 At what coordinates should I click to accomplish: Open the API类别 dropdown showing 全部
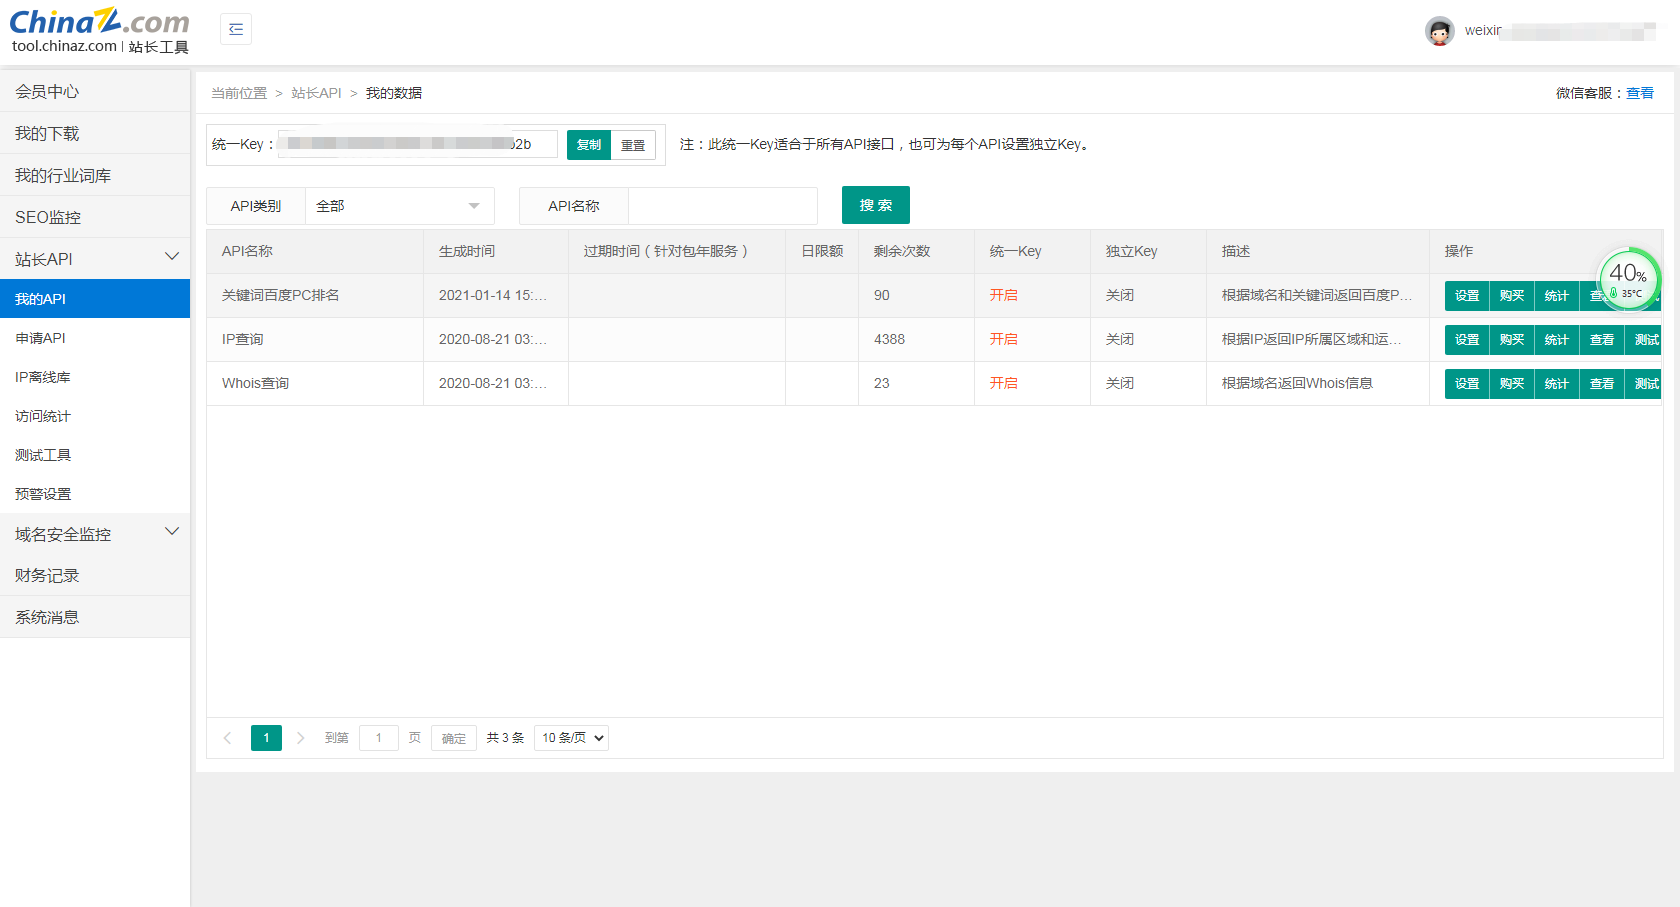tap(399, 206)
